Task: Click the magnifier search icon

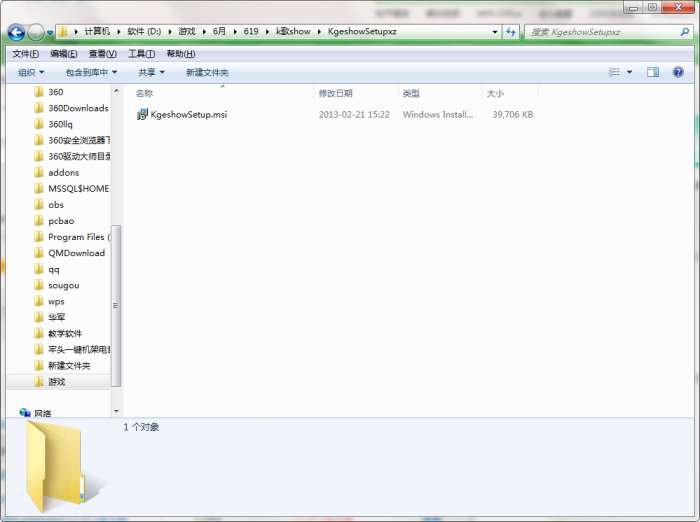Action: [x=684, y=32]
